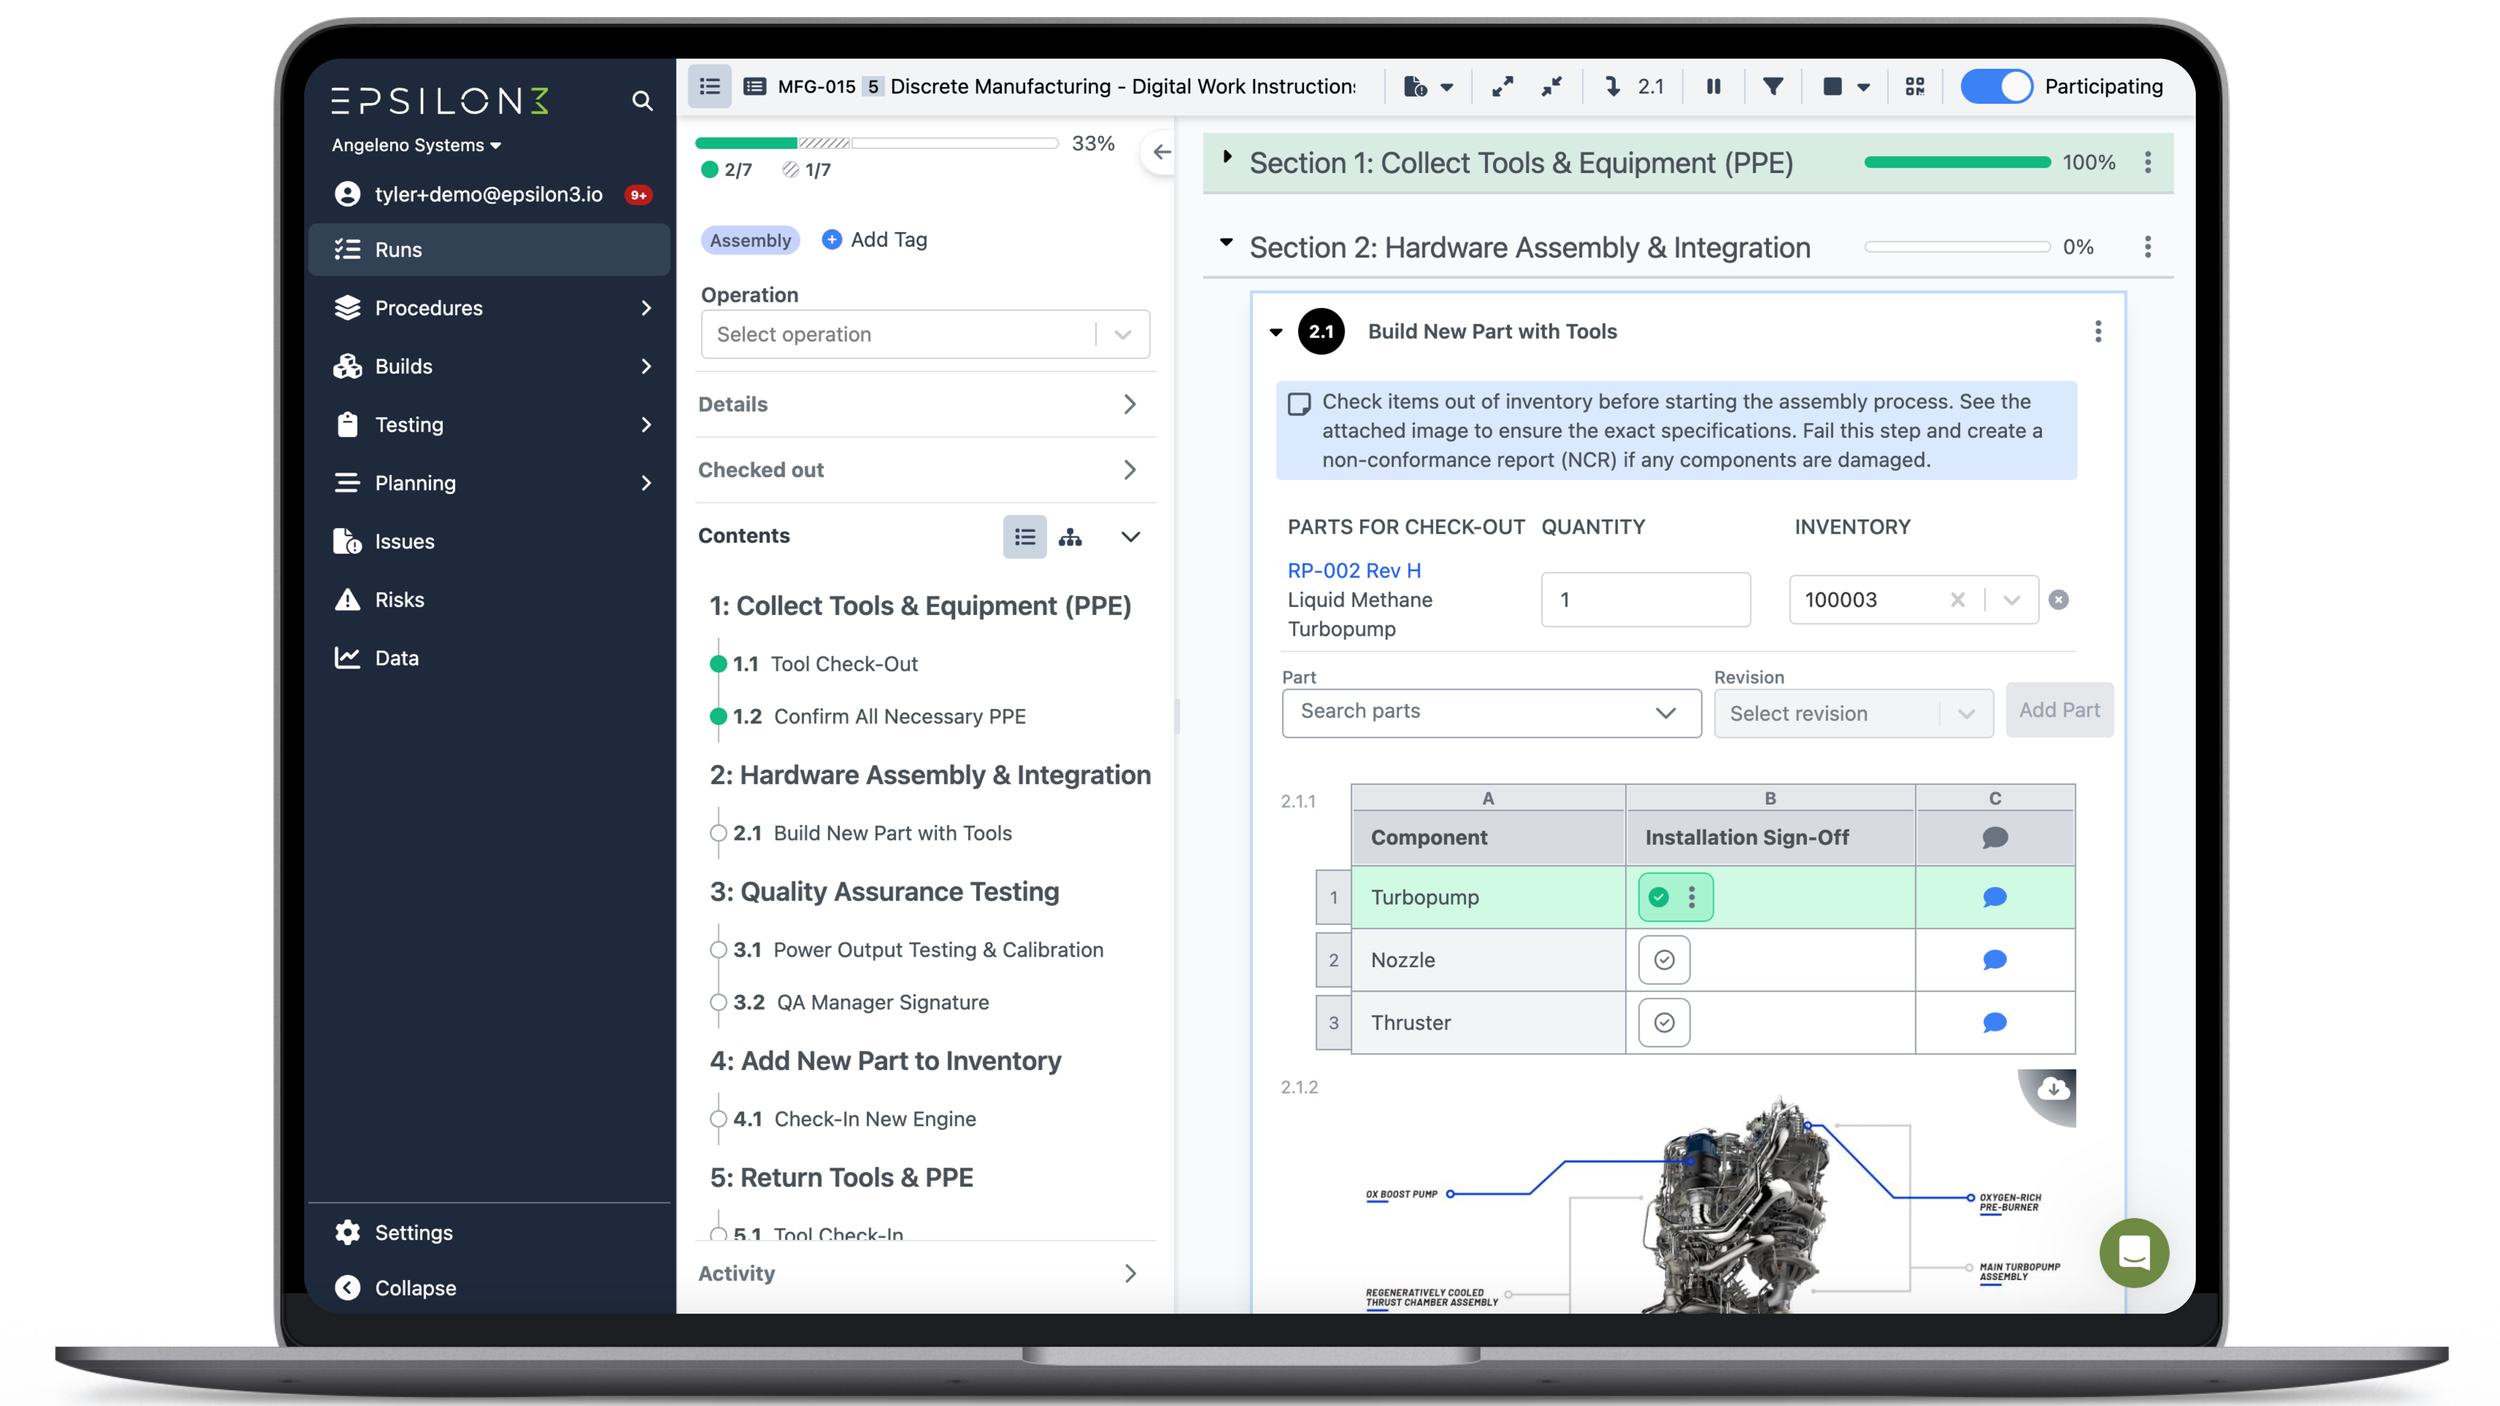The width and height of the screenshot is (2500, 1406).
Task: Open Builds in the sidebar
Action: click(489, 366)
